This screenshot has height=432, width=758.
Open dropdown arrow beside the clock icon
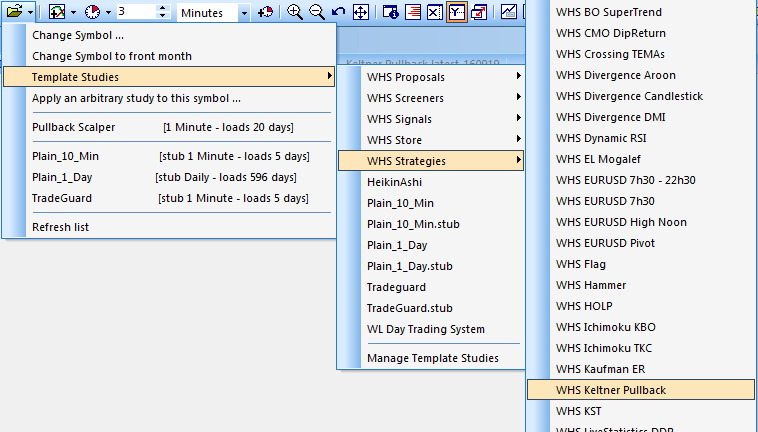pos(106,13)
